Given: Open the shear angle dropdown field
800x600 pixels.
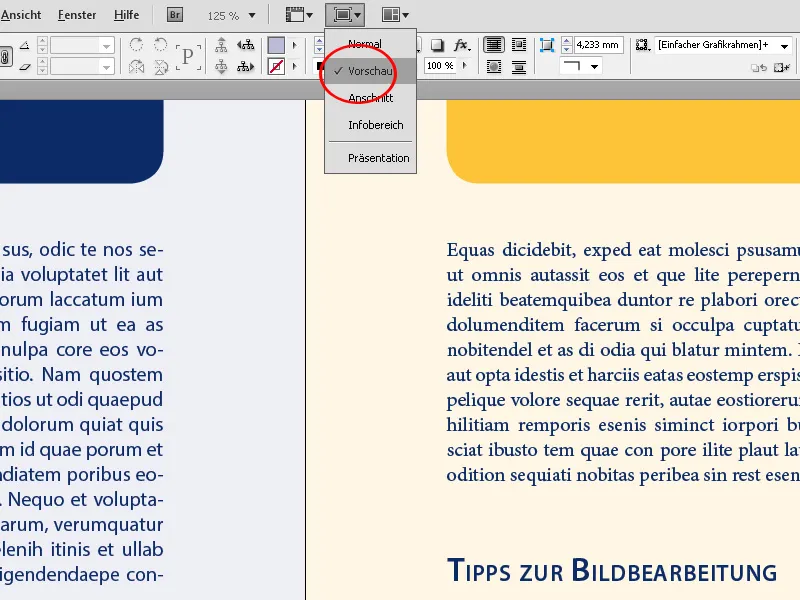Looking at the screenshot, I should [82, 66].
